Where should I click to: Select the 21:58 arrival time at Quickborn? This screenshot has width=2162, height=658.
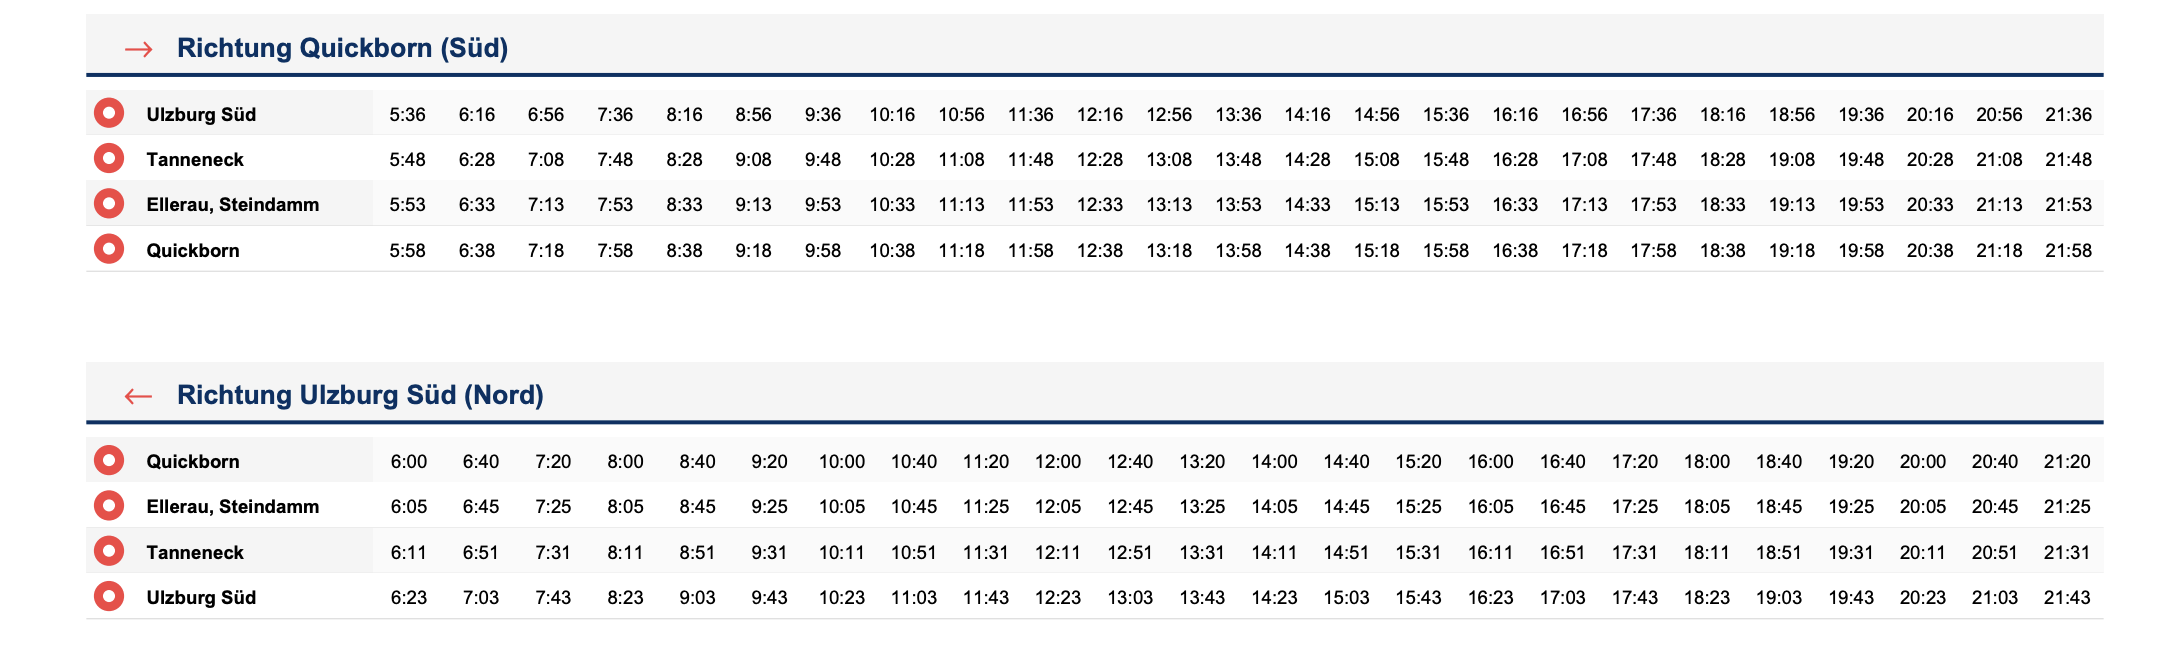click(2068, 251)
